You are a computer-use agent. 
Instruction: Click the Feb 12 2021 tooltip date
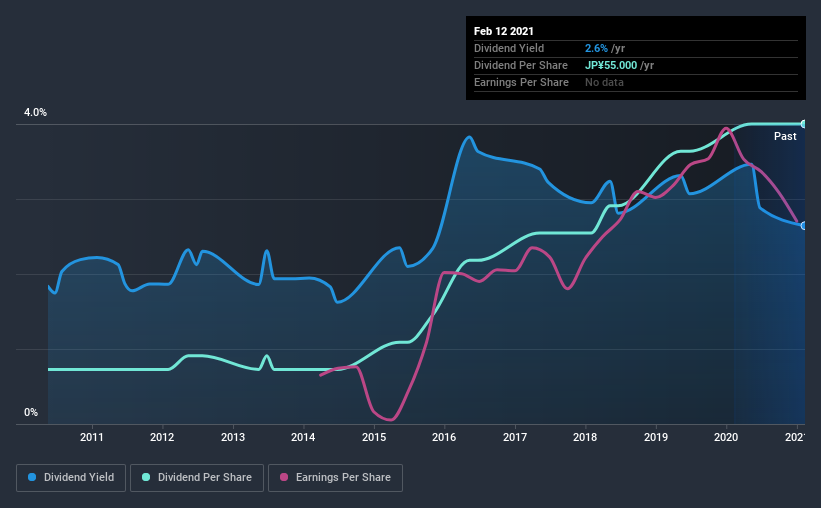click(504, 31)
